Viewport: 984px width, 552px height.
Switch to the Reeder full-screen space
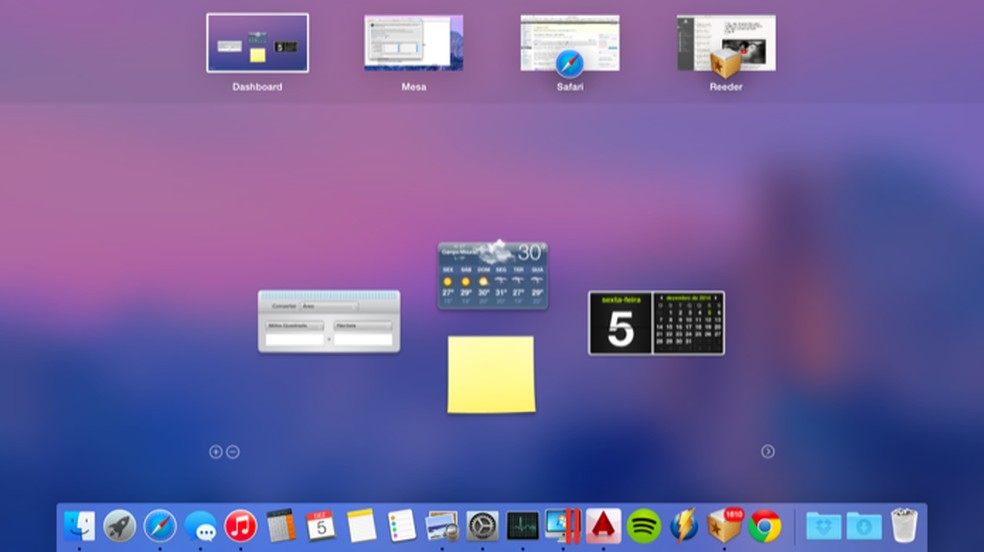coord(726,43)
